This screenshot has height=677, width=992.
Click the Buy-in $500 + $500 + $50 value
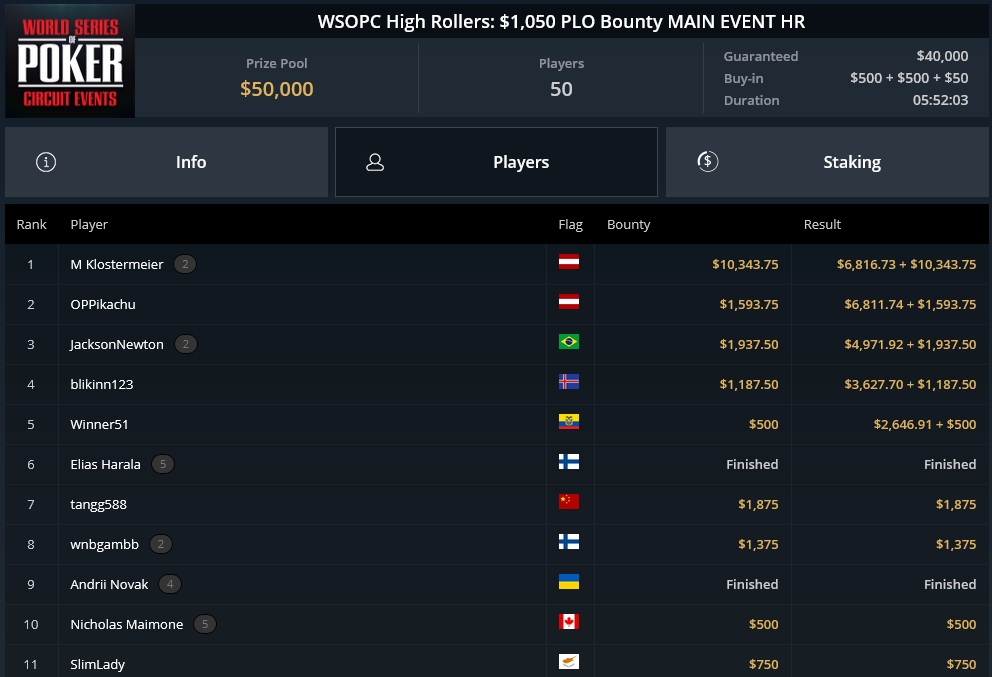(909, 78)
